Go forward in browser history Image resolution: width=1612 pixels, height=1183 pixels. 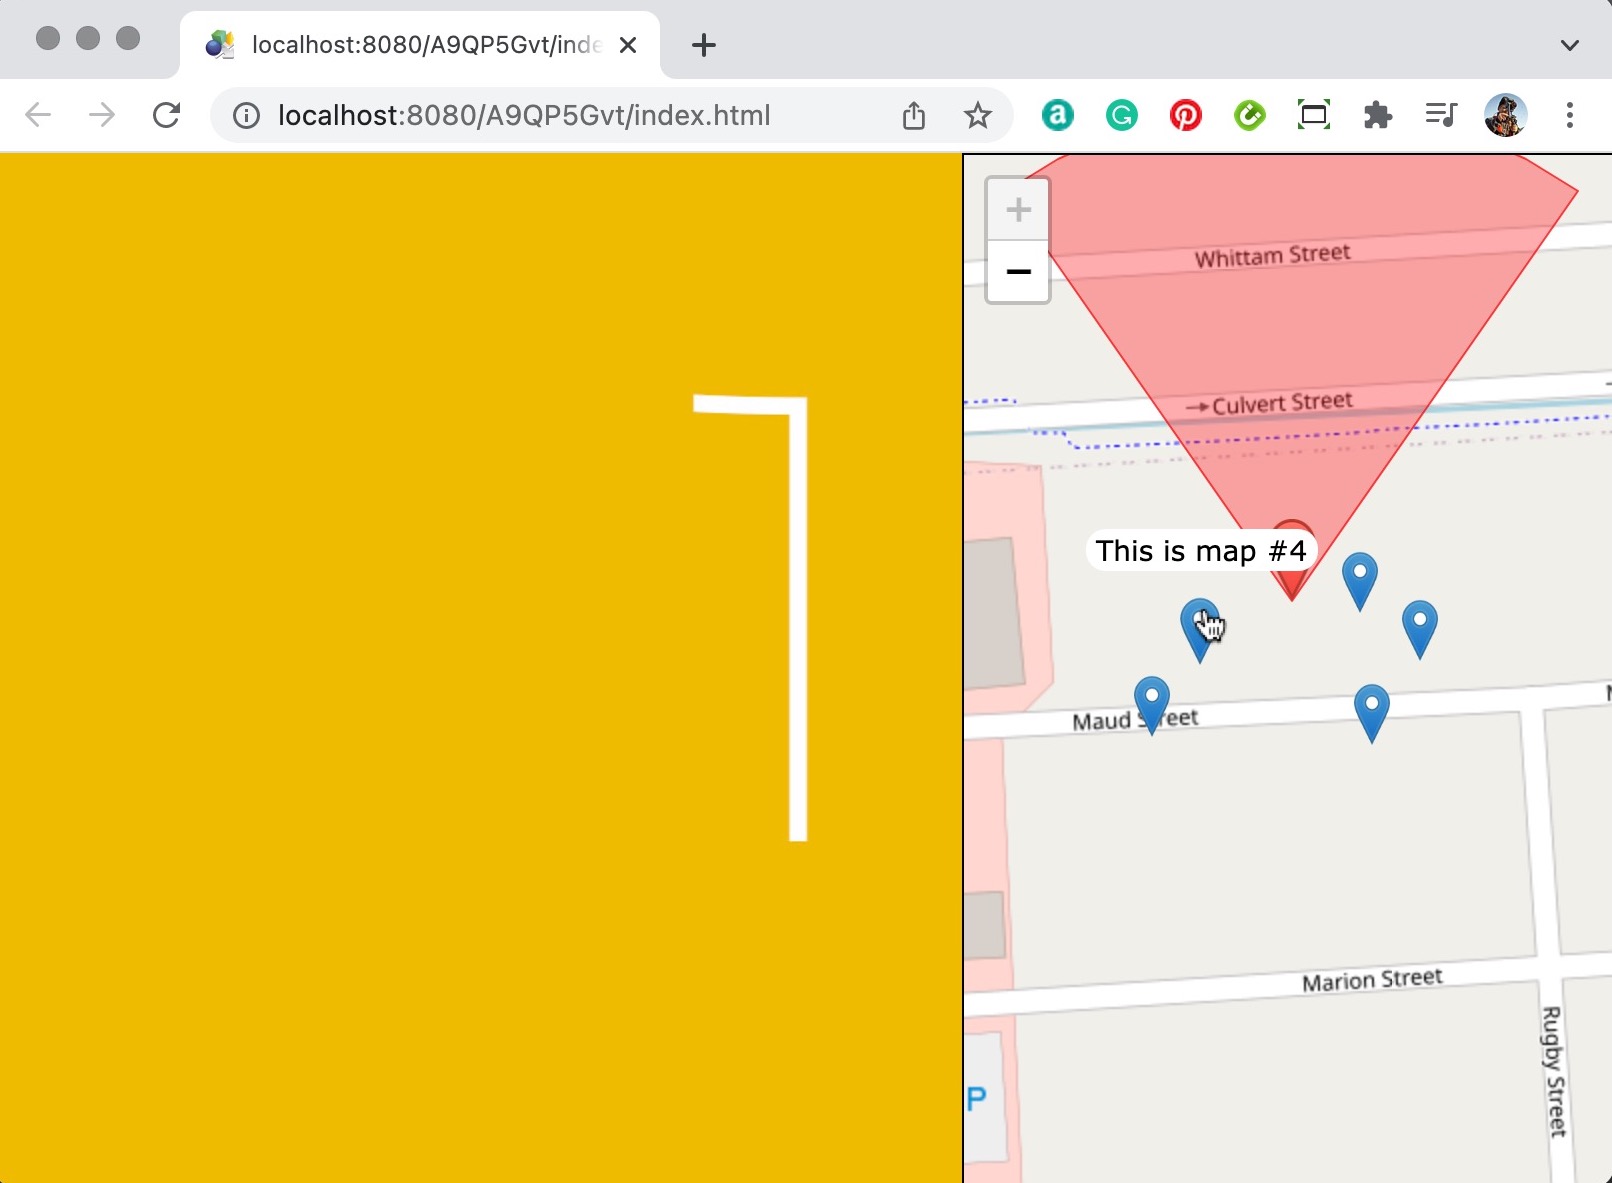pos(102,115)
